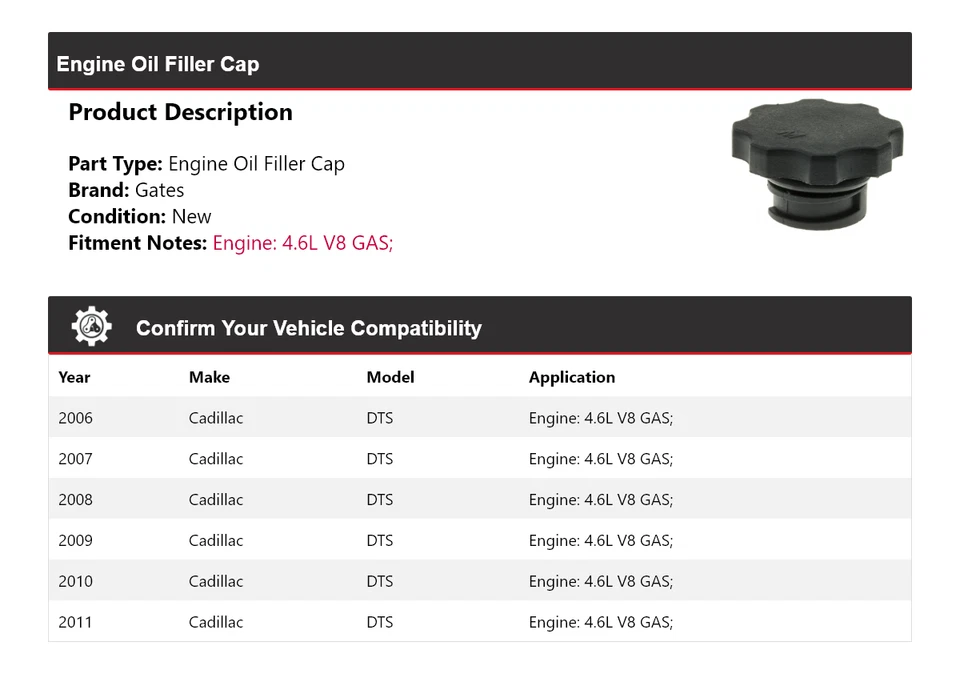The width and height of the screenshot is (960, 674).
Task: Click the Confirm Your Vehicle Compatibility banner
Action: (308, 328)
